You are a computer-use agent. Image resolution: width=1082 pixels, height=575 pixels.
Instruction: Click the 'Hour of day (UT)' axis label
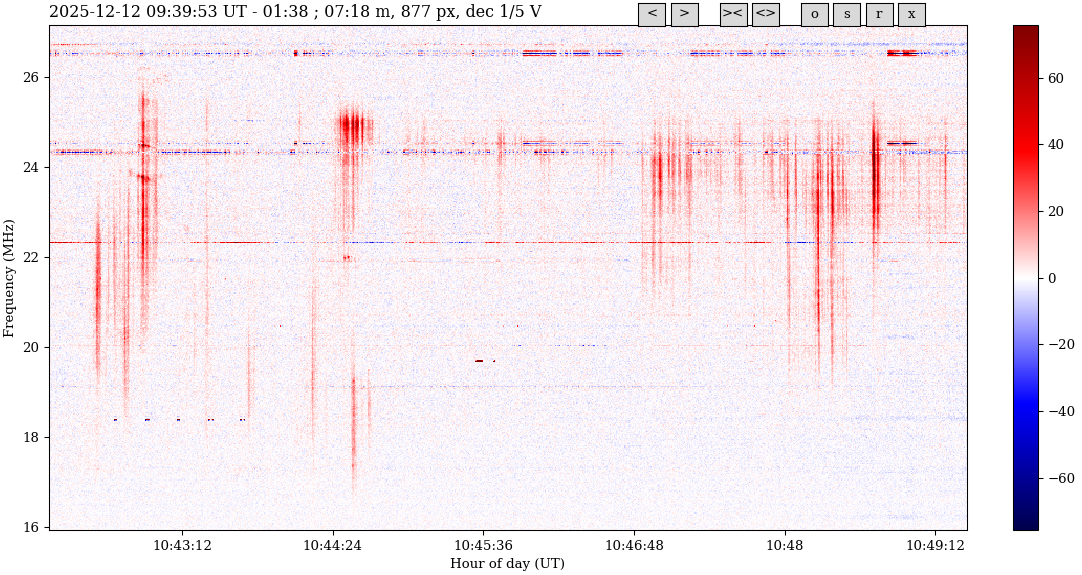point(507,564)
